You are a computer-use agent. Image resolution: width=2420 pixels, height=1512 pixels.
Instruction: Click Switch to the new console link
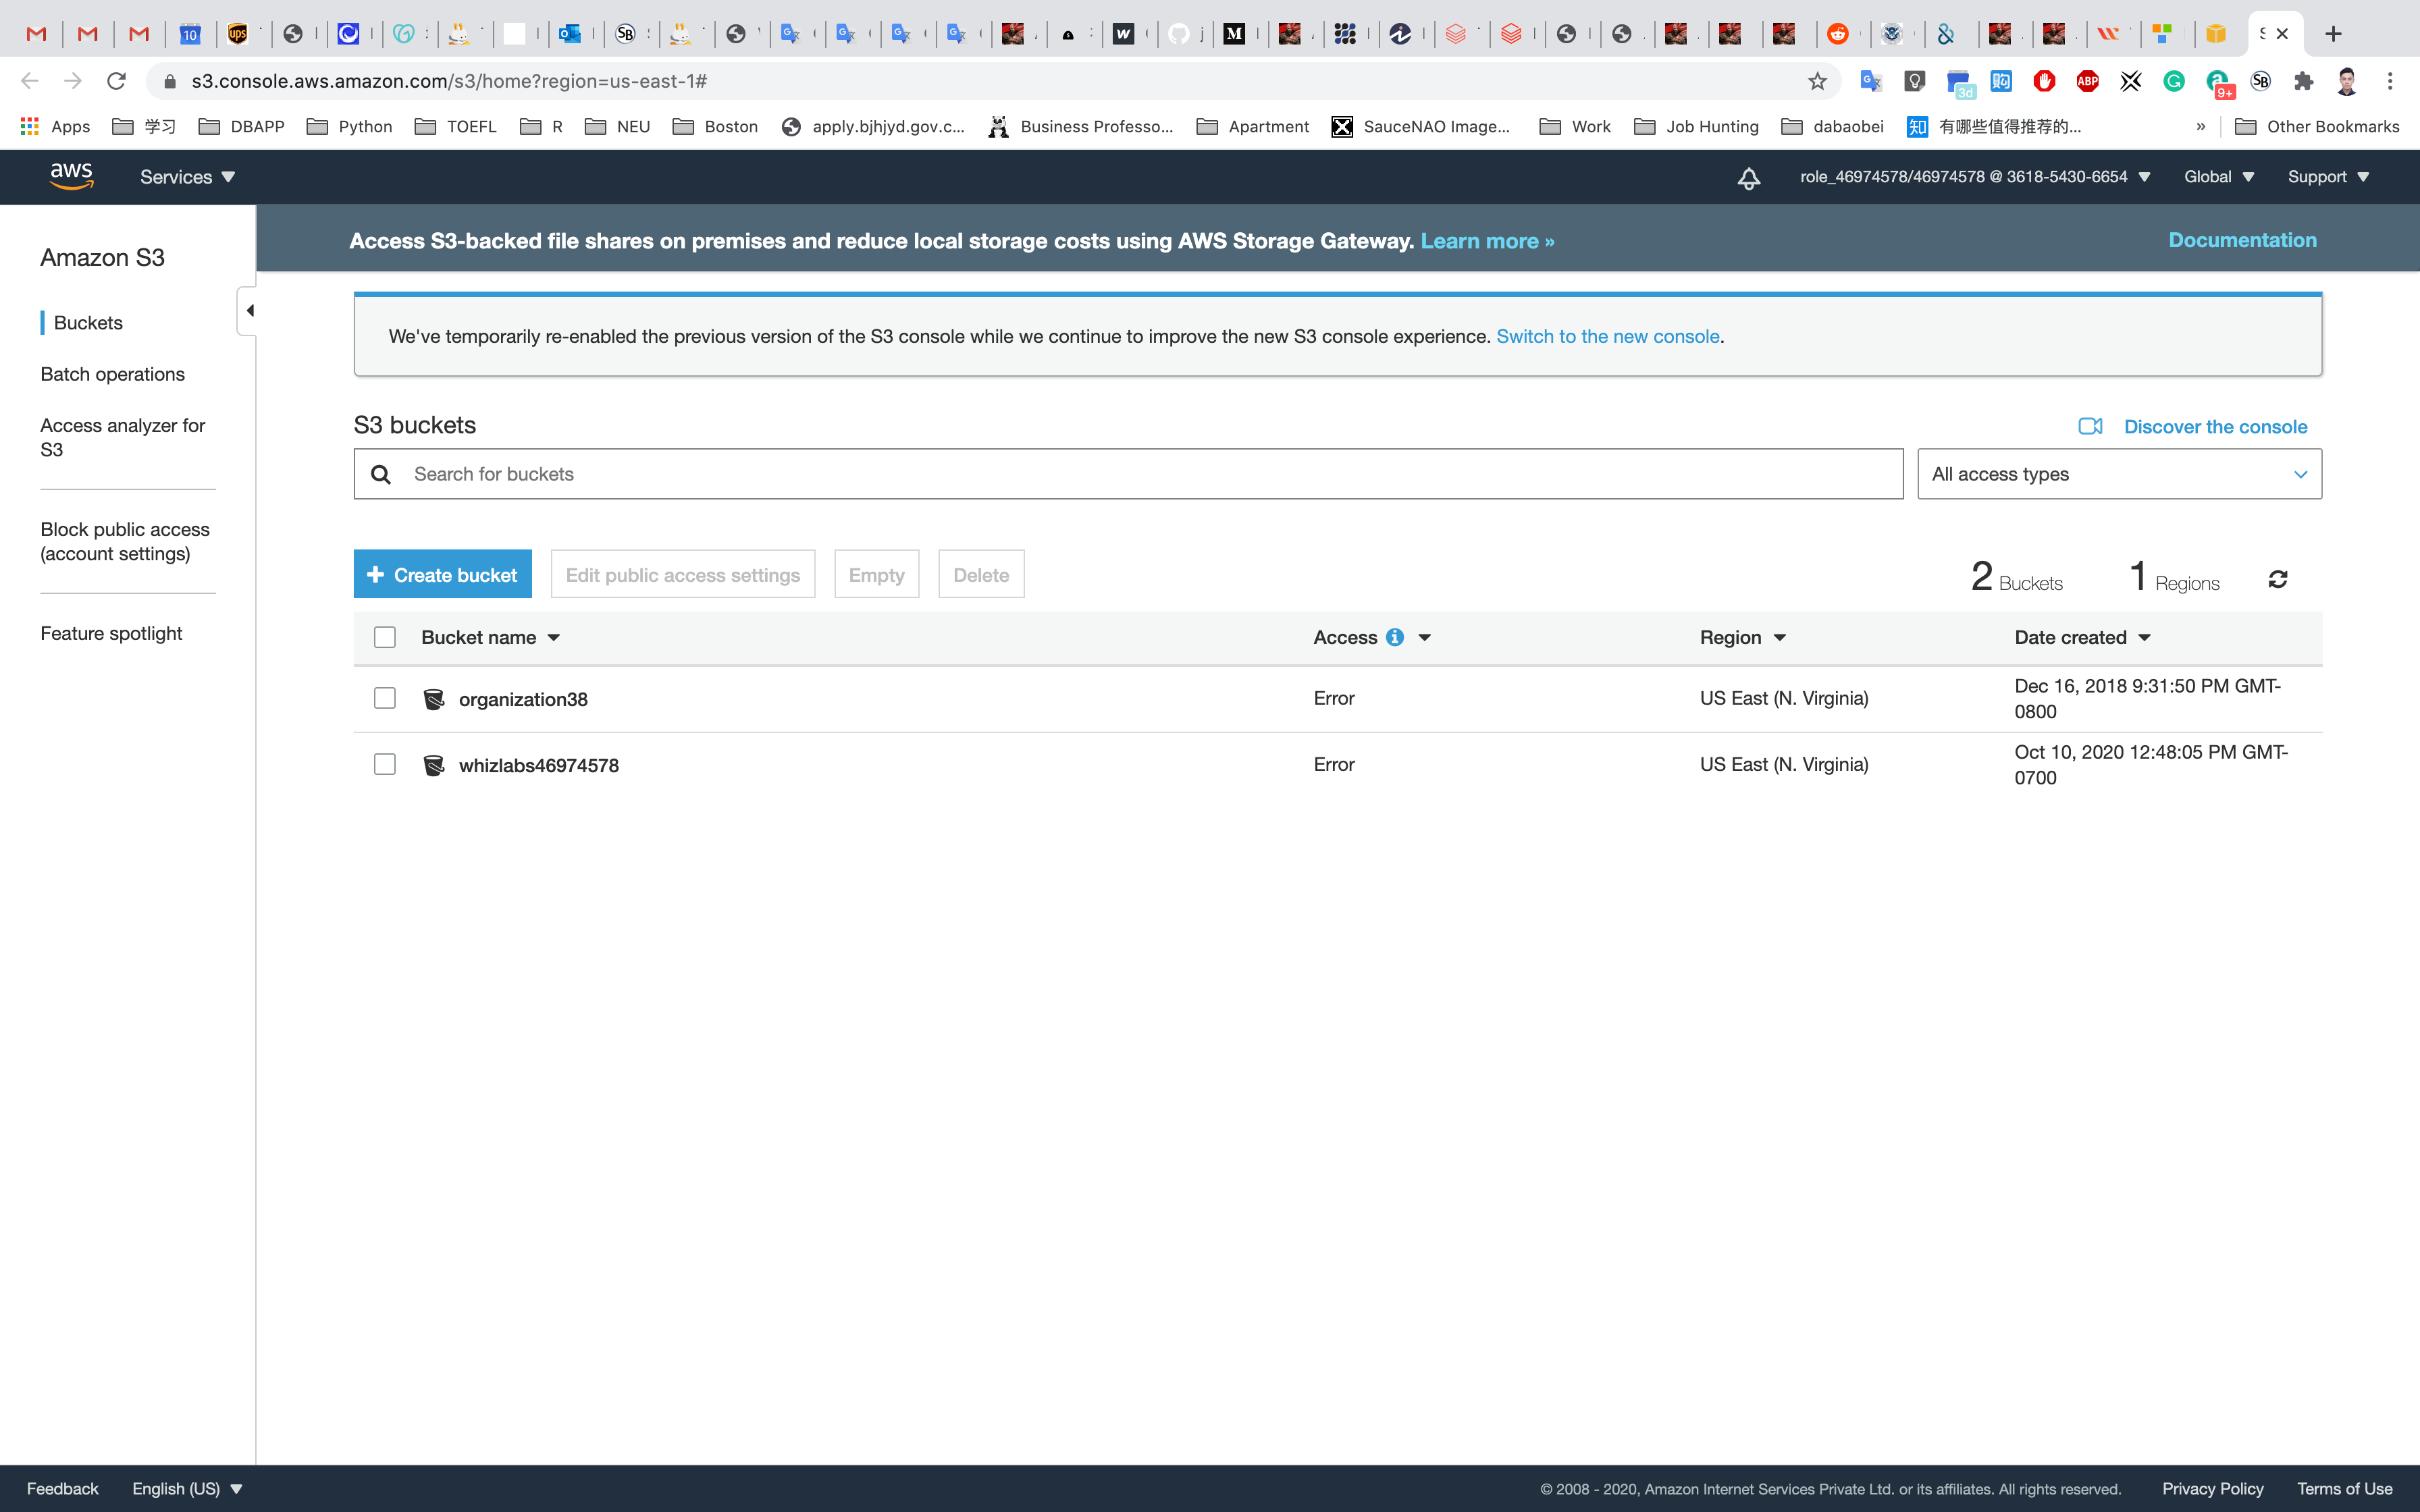tap(1607, 336)
